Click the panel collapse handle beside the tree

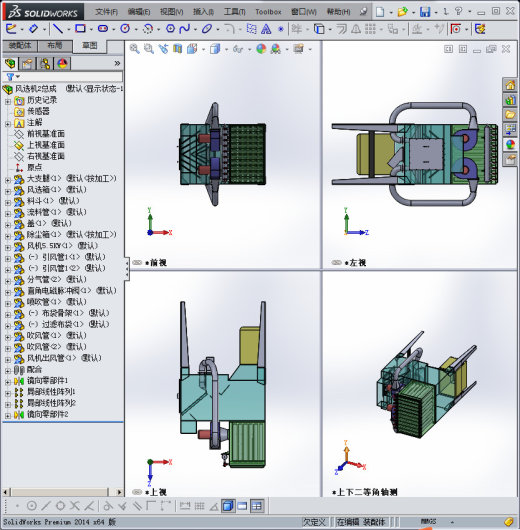pyautogui.click(x=127, y=269)
